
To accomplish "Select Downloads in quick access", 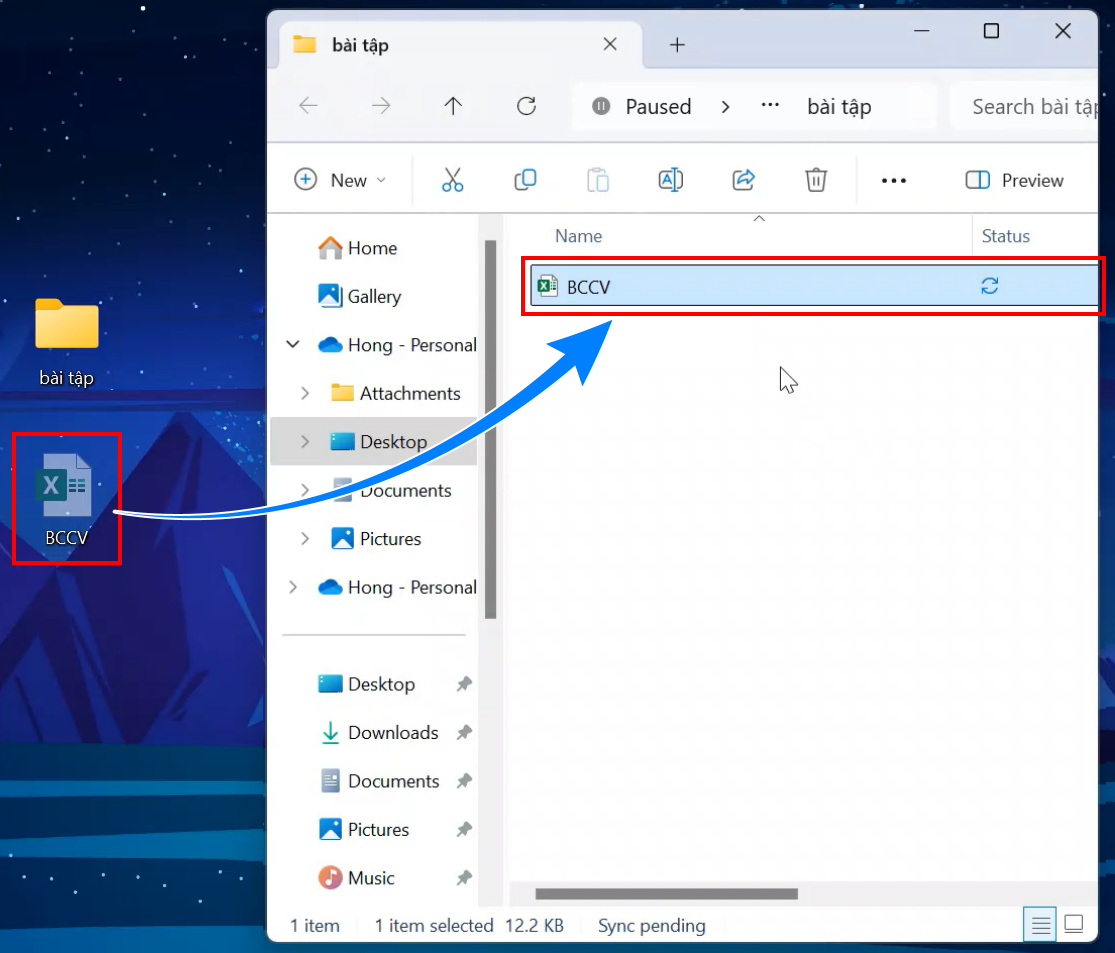I will (392, 733).
